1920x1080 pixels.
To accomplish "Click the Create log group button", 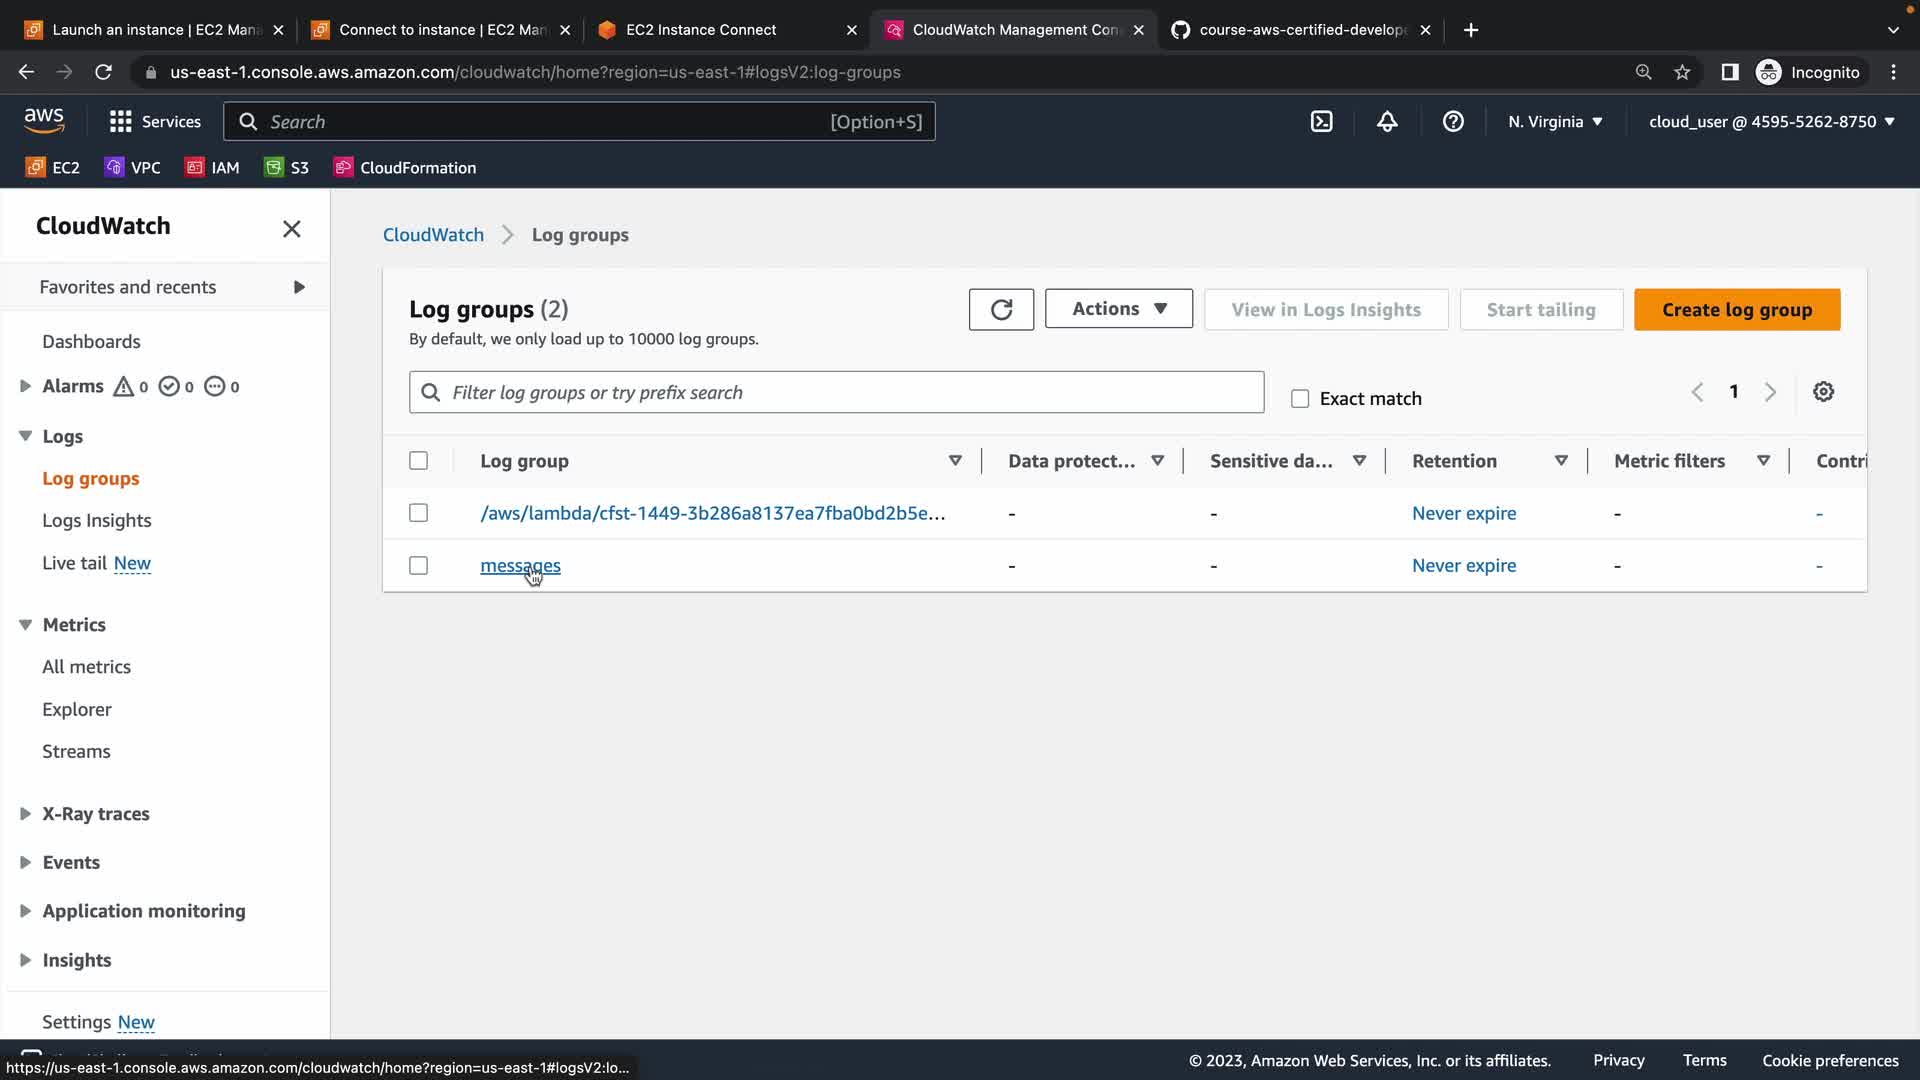I will pos(1736,310).
